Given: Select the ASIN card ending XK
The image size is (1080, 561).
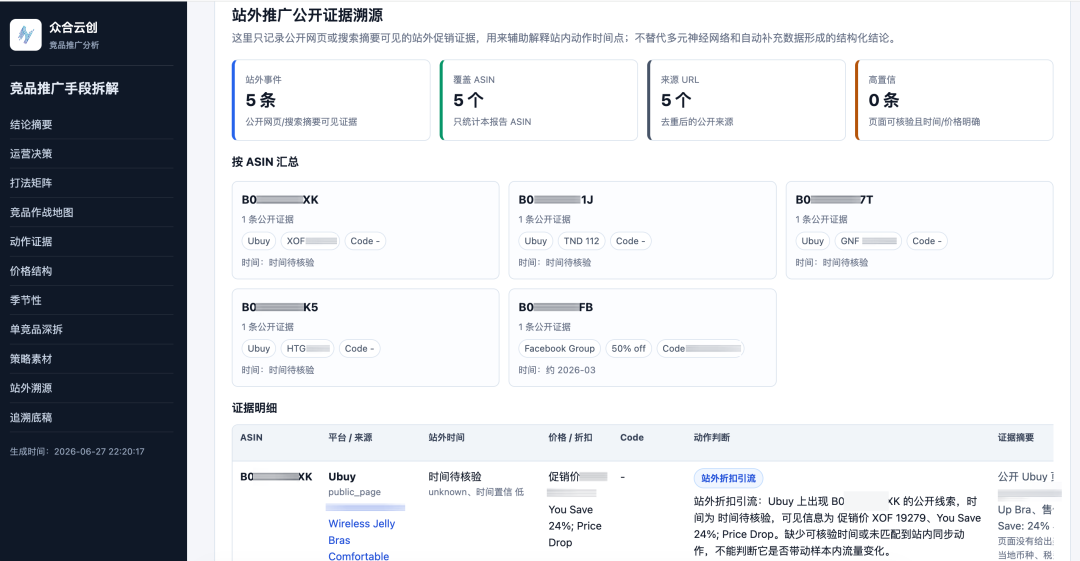Looking at the screenshot, I should click(366, 230).
